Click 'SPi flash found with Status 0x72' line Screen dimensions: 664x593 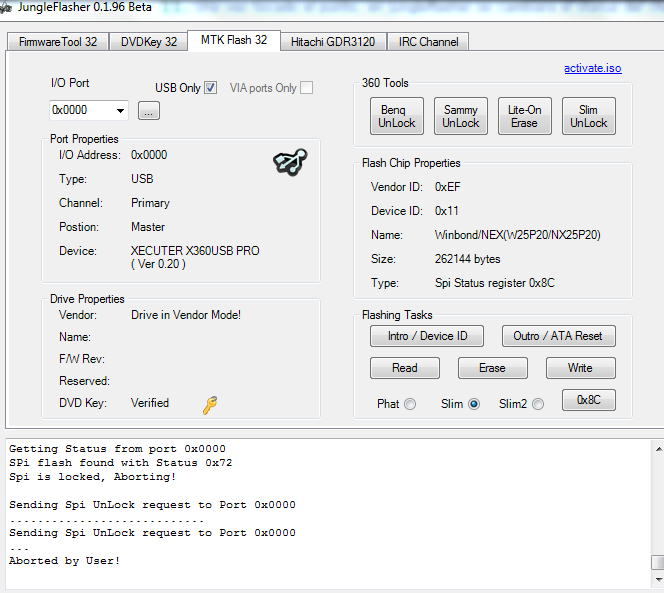pyautogui.click(x=121, y=463)
